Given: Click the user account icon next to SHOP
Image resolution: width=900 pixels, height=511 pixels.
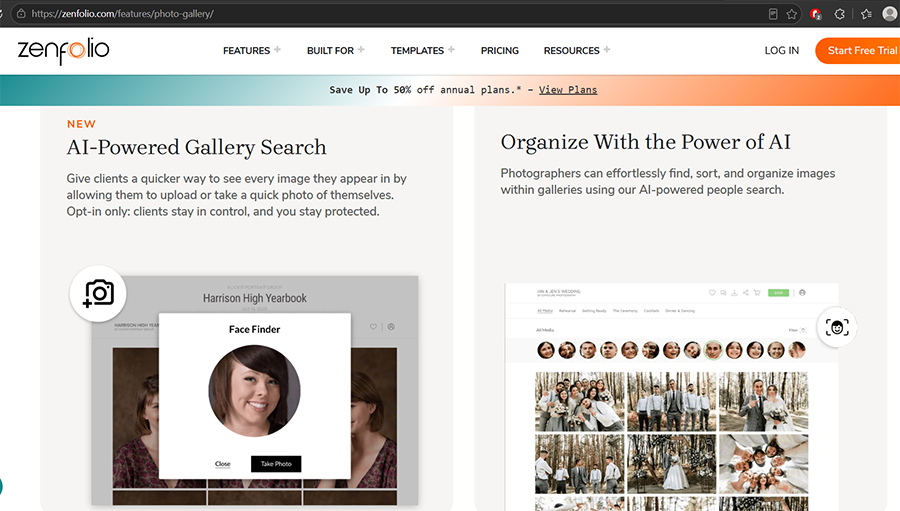Looking at the screenshot, I should [802, 292].
